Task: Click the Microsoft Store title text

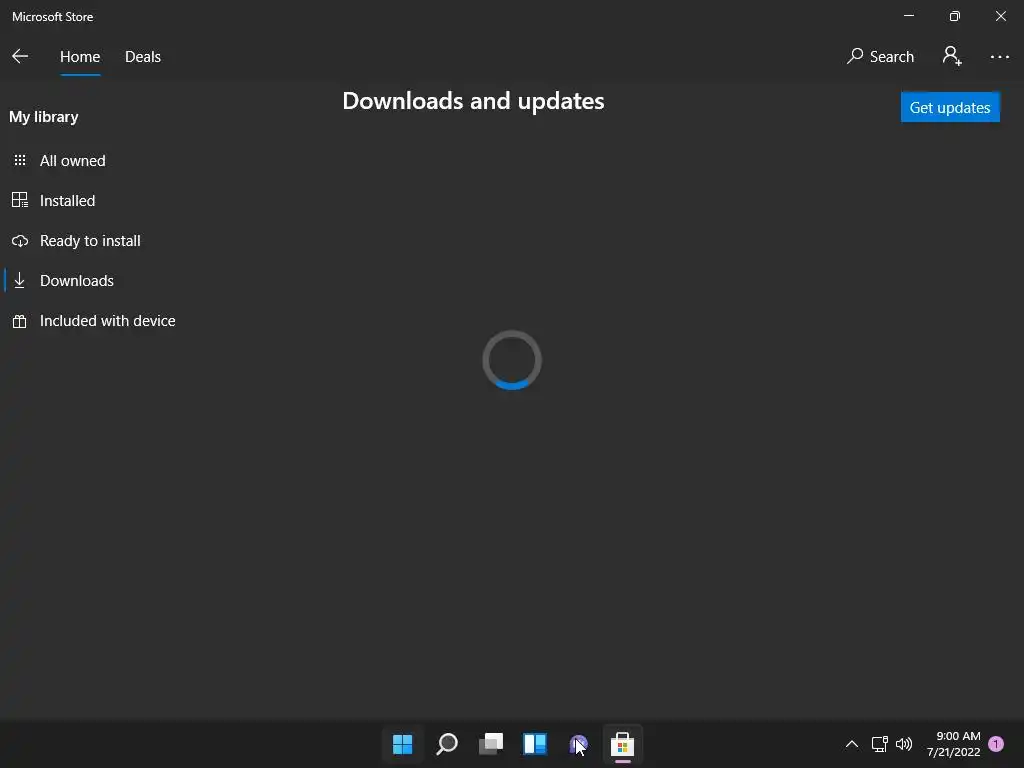Action: click(52, 17)
